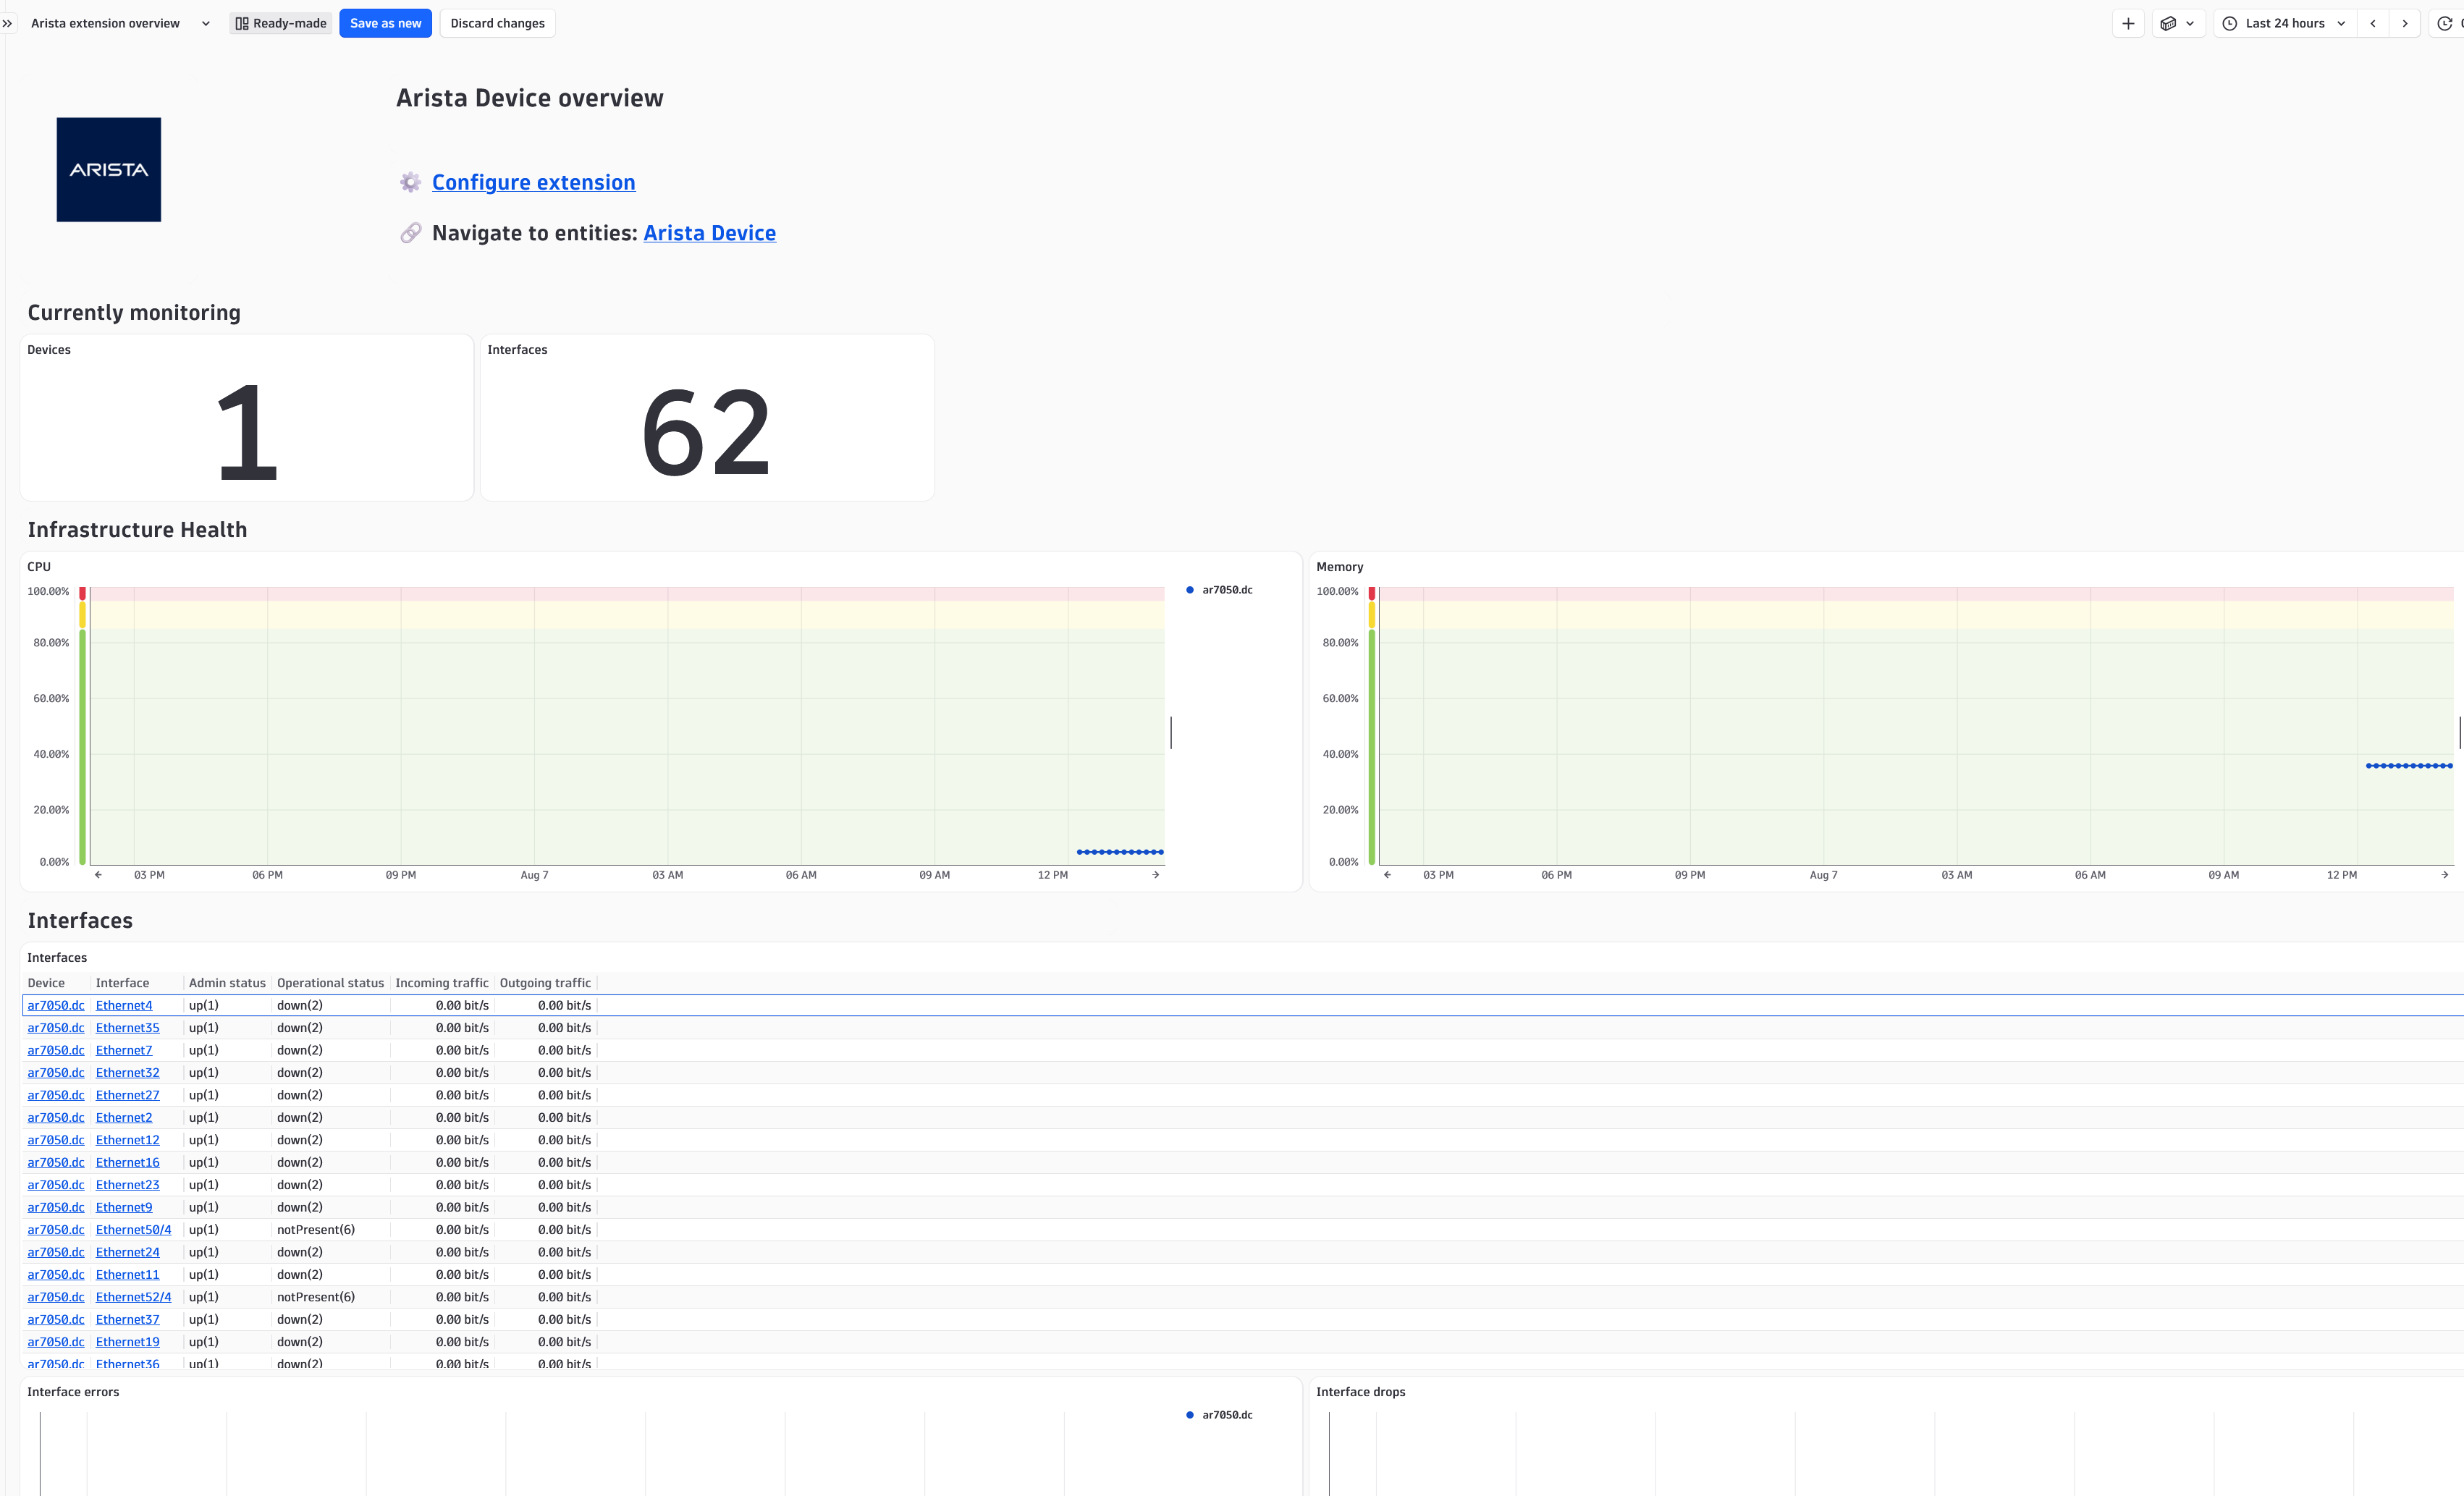
Task: Open the Ethernet4 interface link
Action: point(124,1005)
